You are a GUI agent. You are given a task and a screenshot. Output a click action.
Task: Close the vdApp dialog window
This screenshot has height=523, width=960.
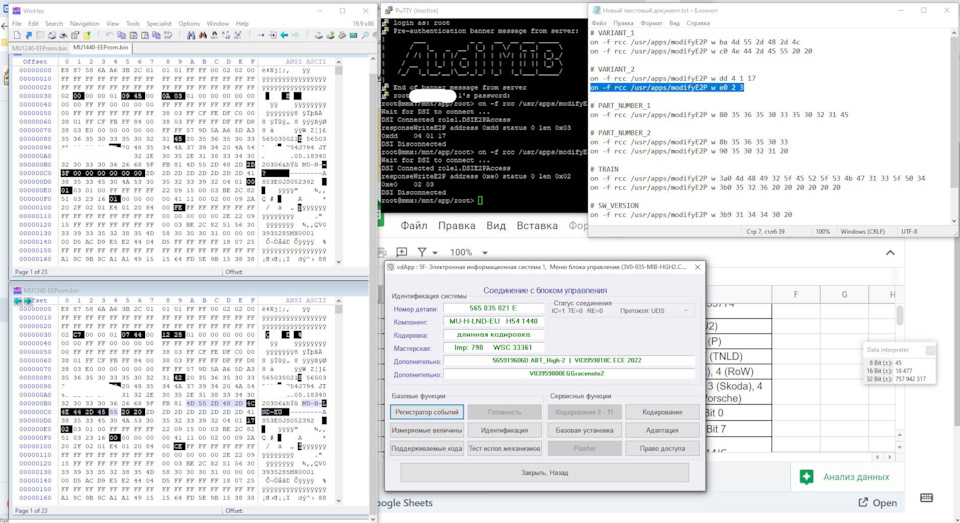(697, 267)
